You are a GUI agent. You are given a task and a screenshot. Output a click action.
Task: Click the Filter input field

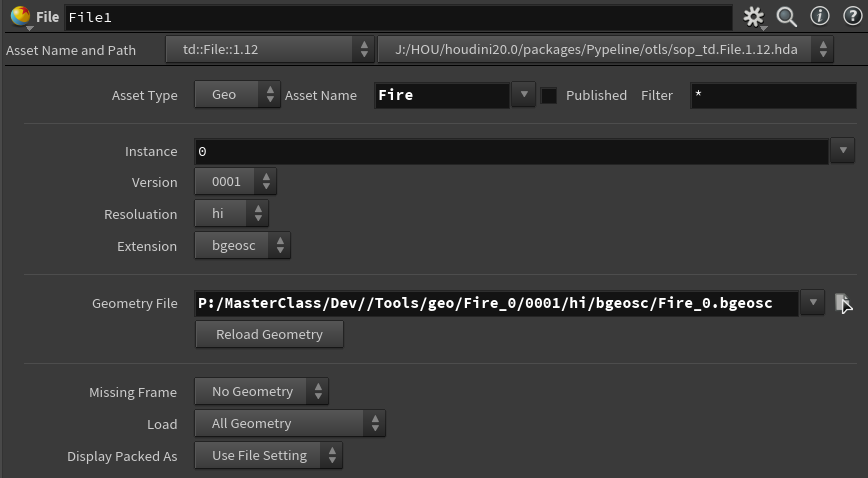point(773,95)
